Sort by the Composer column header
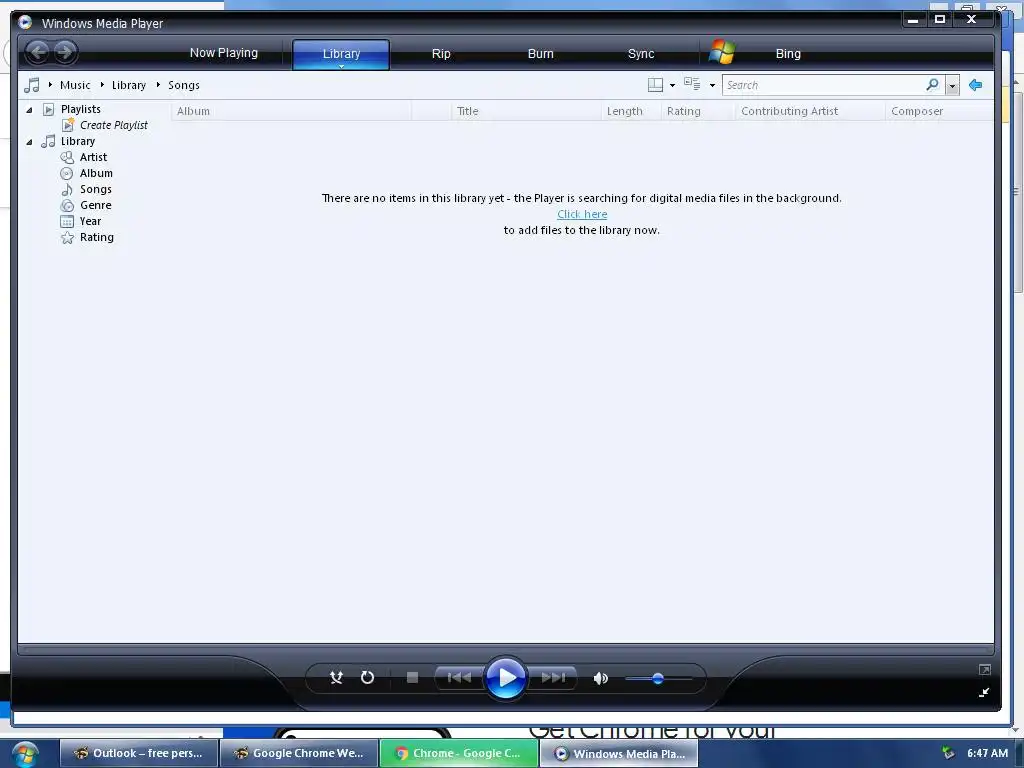 (939, 111)
